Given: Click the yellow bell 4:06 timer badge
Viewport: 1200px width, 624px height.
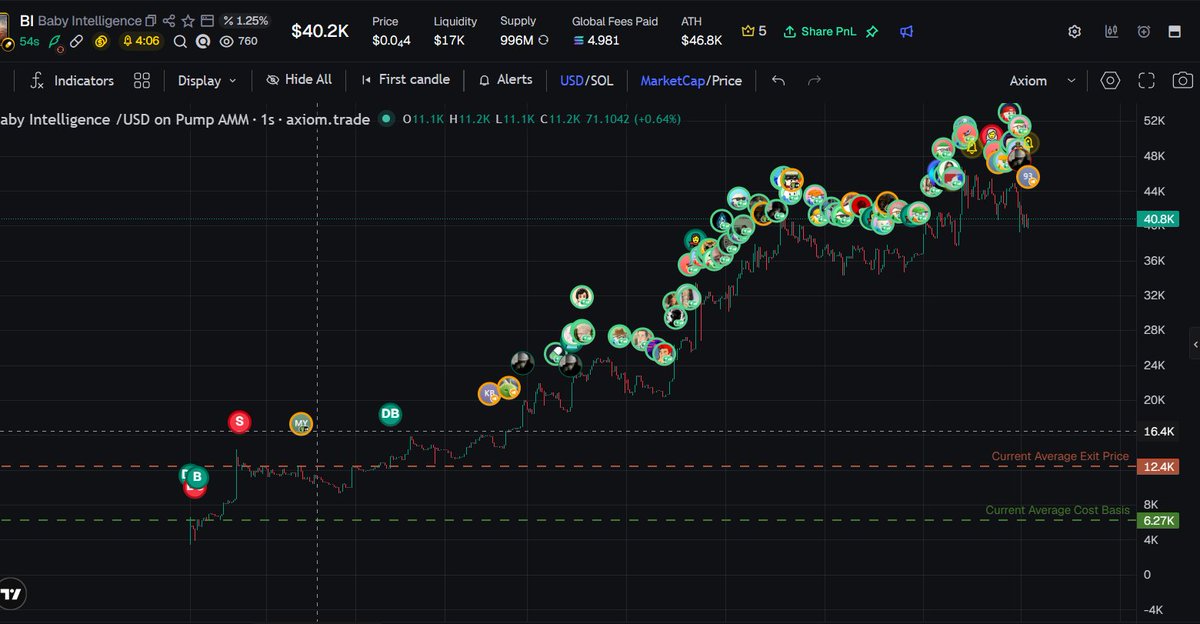Looking at the screenshot, I should [141, 41].
